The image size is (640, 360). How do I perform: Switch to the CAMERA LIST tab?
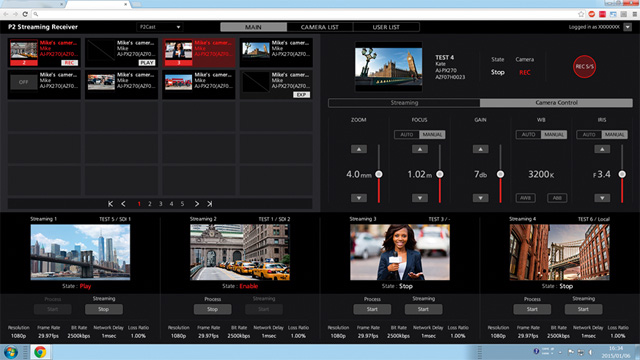click(x=320, y=27)
